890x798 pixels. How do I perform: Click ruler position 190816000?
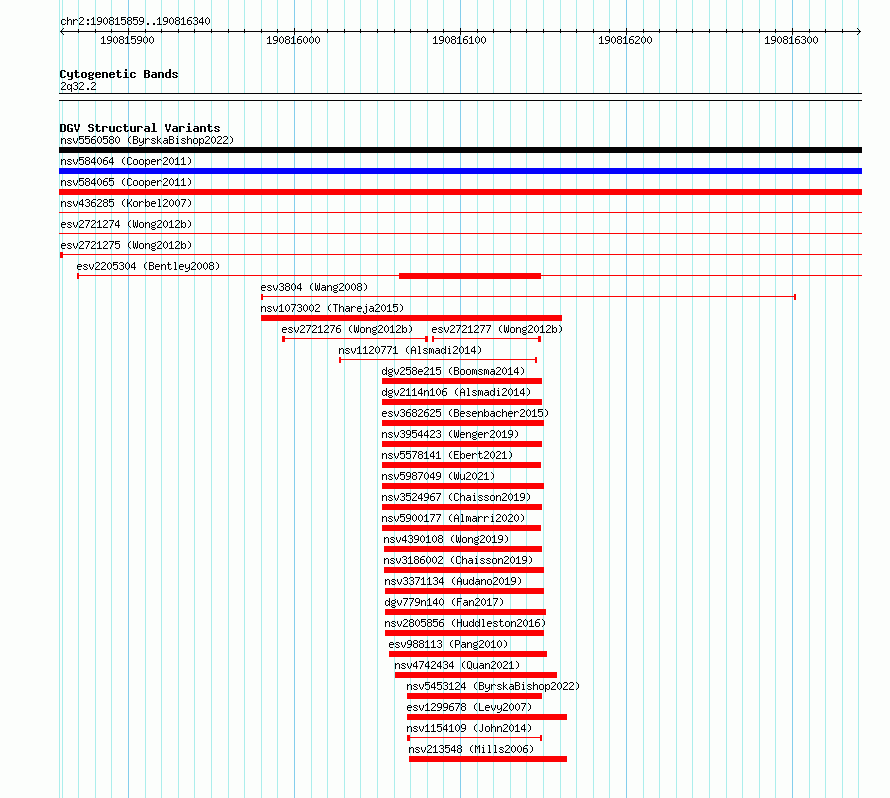point(293,40)
